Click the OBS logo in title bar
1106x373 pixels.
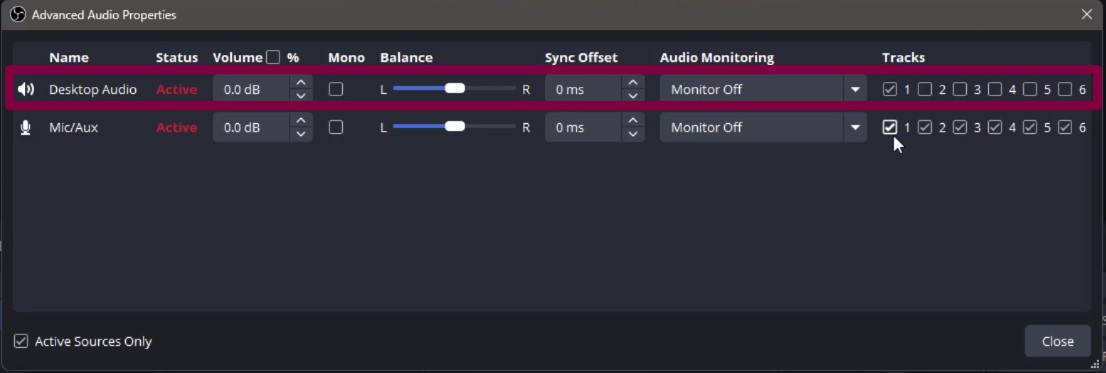18,14
